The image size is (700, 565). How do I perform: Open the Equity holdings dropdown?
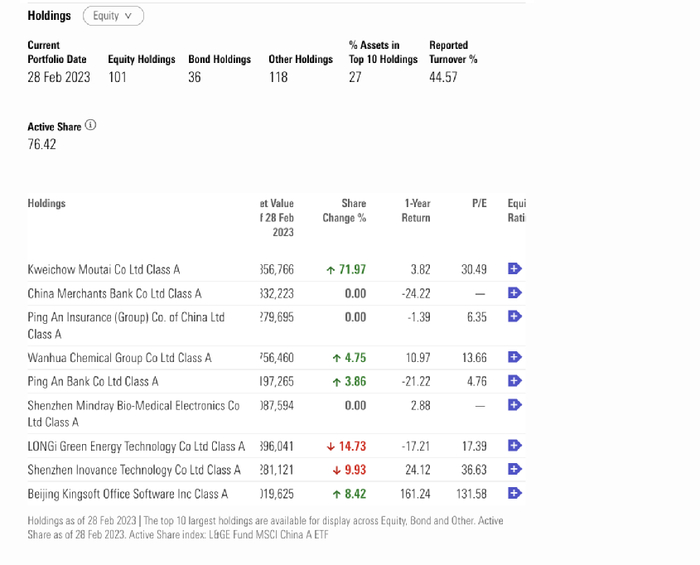pos(113,16)
